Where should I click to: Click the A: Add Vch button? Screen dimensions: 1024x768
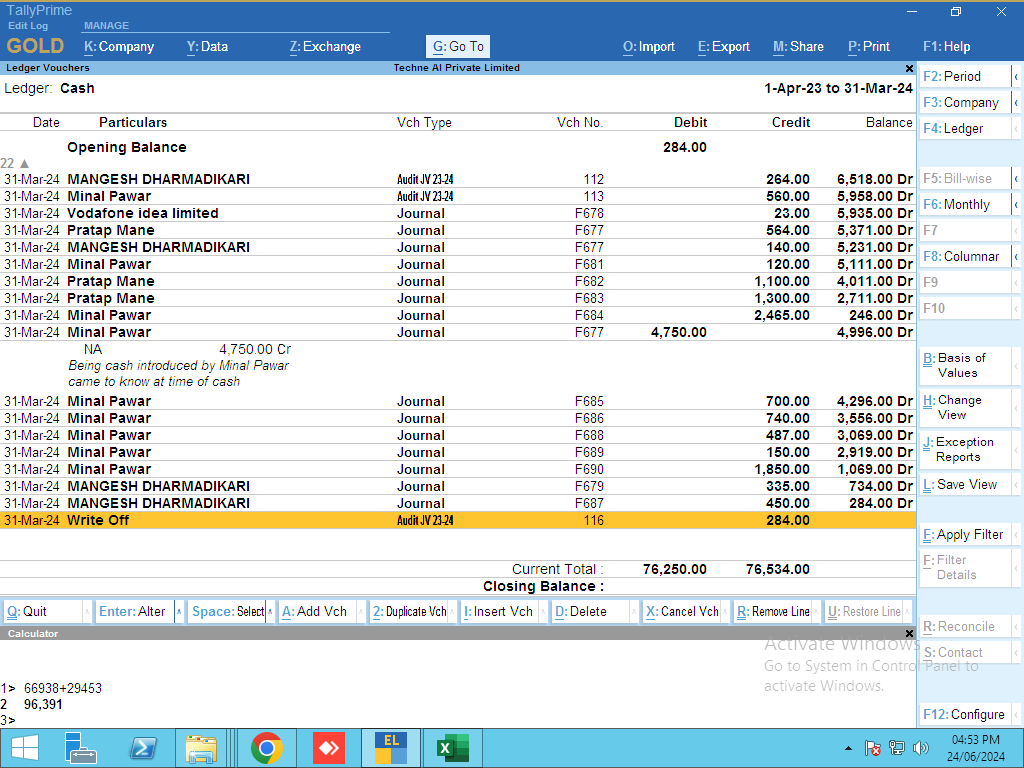click(317, 612)
